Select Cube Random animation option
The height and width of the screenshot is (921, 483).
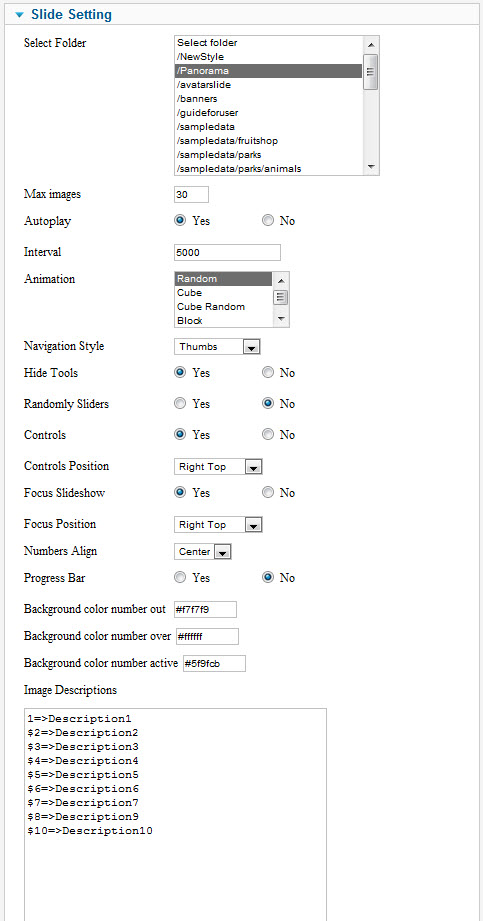pos(223,307)
